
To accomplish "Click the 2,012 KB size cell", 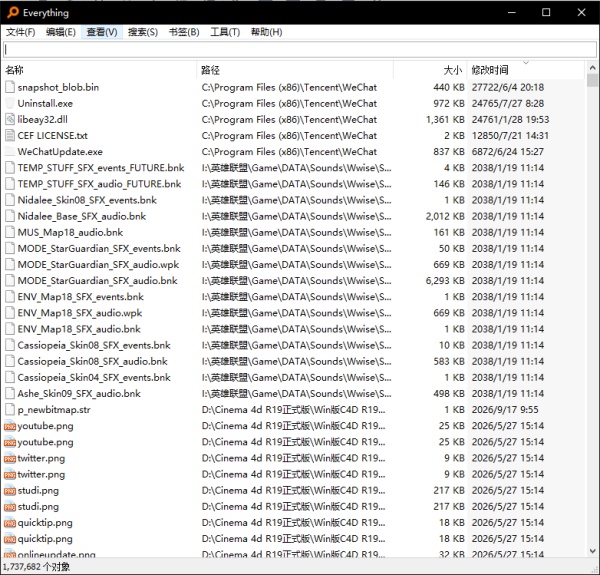I will pos(445,216).
